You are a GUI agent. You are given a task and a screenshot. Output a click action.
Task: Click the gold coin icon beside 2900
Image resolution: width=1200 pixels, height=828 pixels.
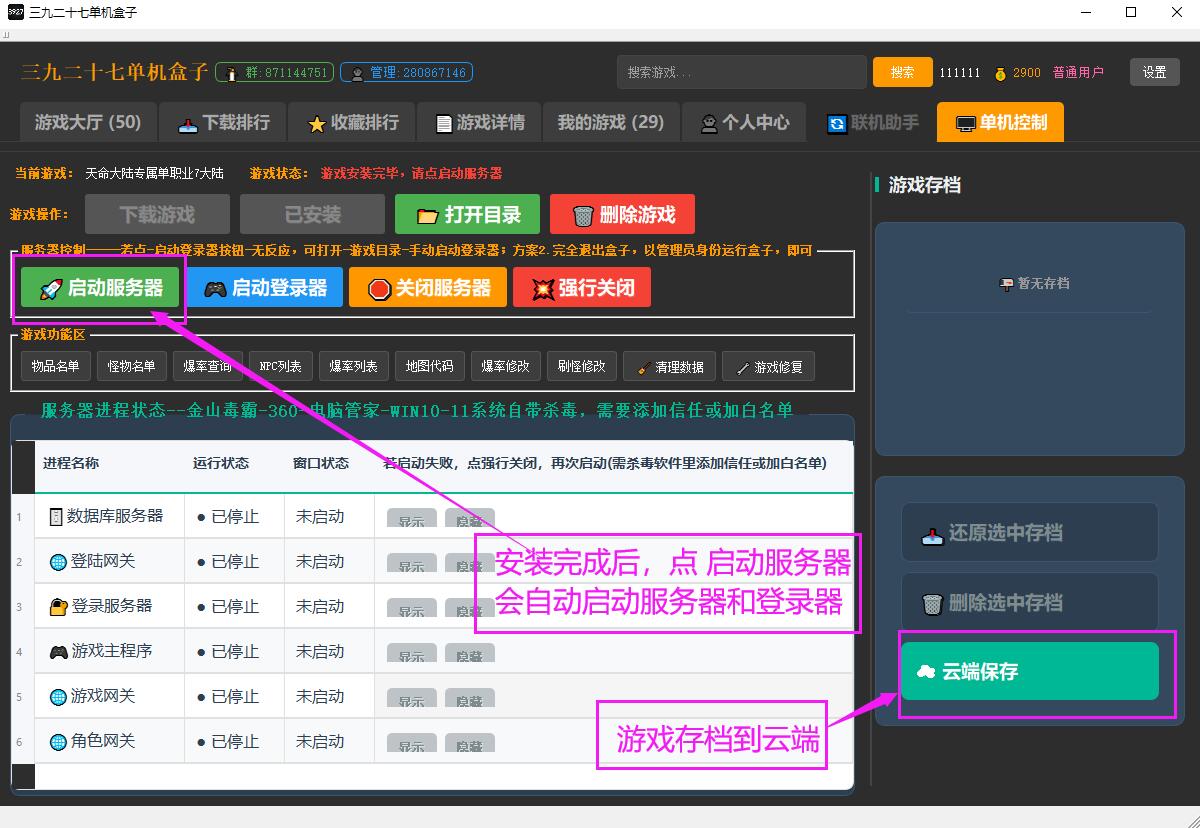[1000, 73]
